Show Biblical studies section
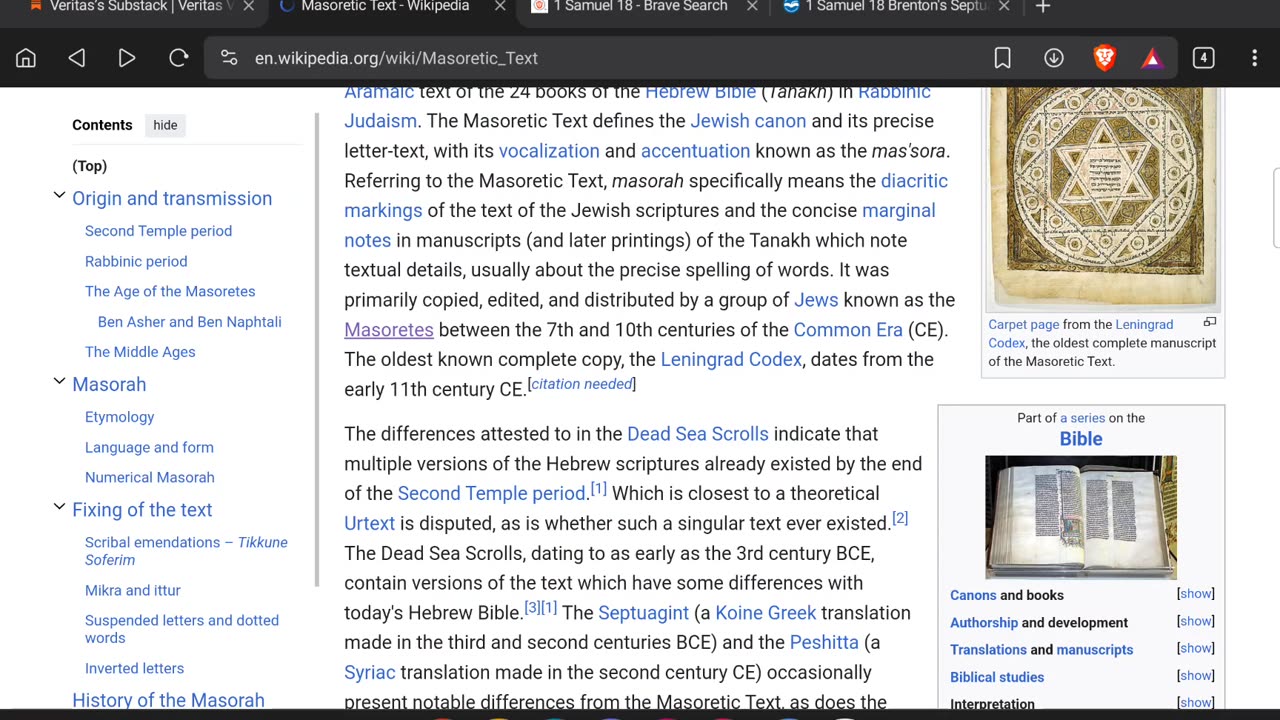The image size is (1280, 720). (1195, 676)
